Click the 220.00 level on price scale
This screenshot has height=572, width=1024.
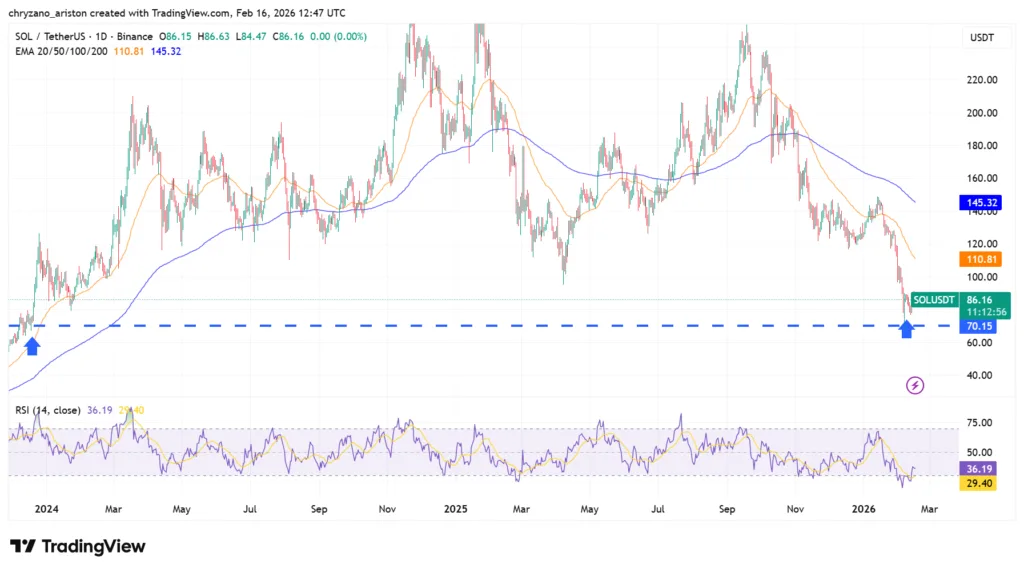coord(978,80)
